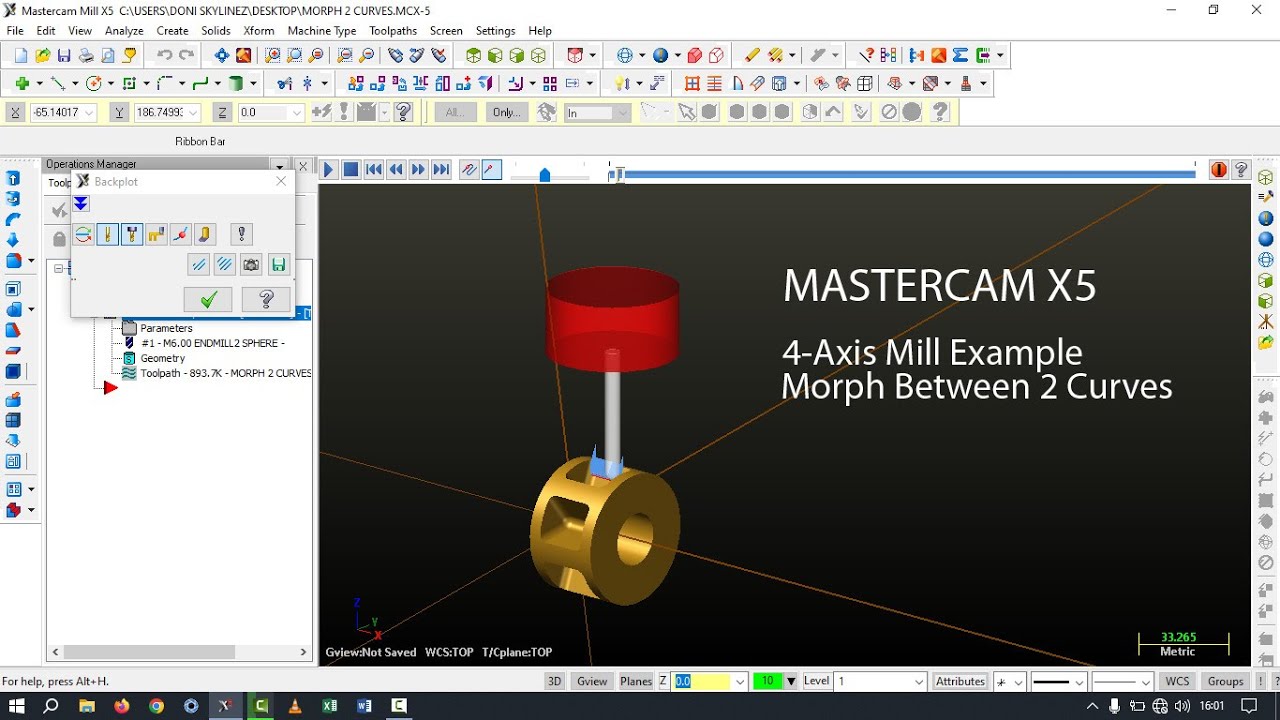Click the Backplot green checkmark OK button
The height and width of the screenshot is (720, 1280).
coord(208,299)
